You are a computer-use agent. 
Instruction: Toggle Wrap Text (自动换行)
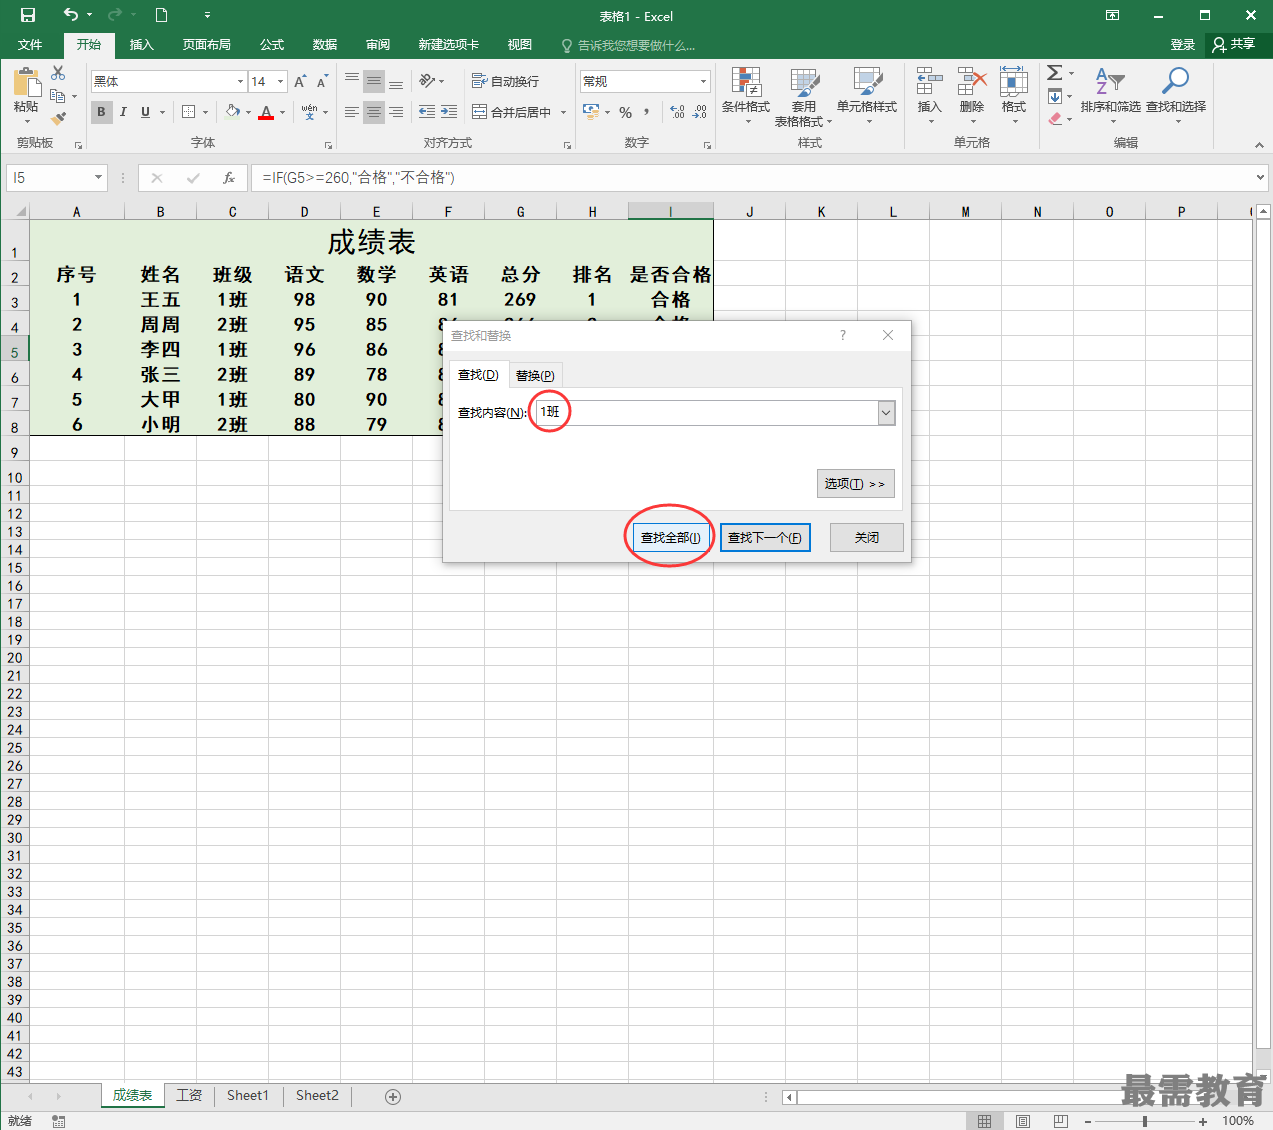click(x=505, y=81)
